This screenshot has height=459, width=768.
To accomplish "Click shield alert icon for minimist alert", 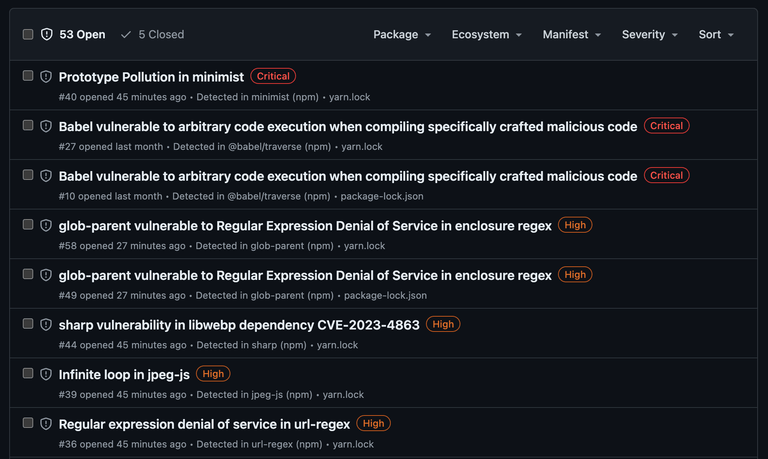I will click(x=46, y=76).
